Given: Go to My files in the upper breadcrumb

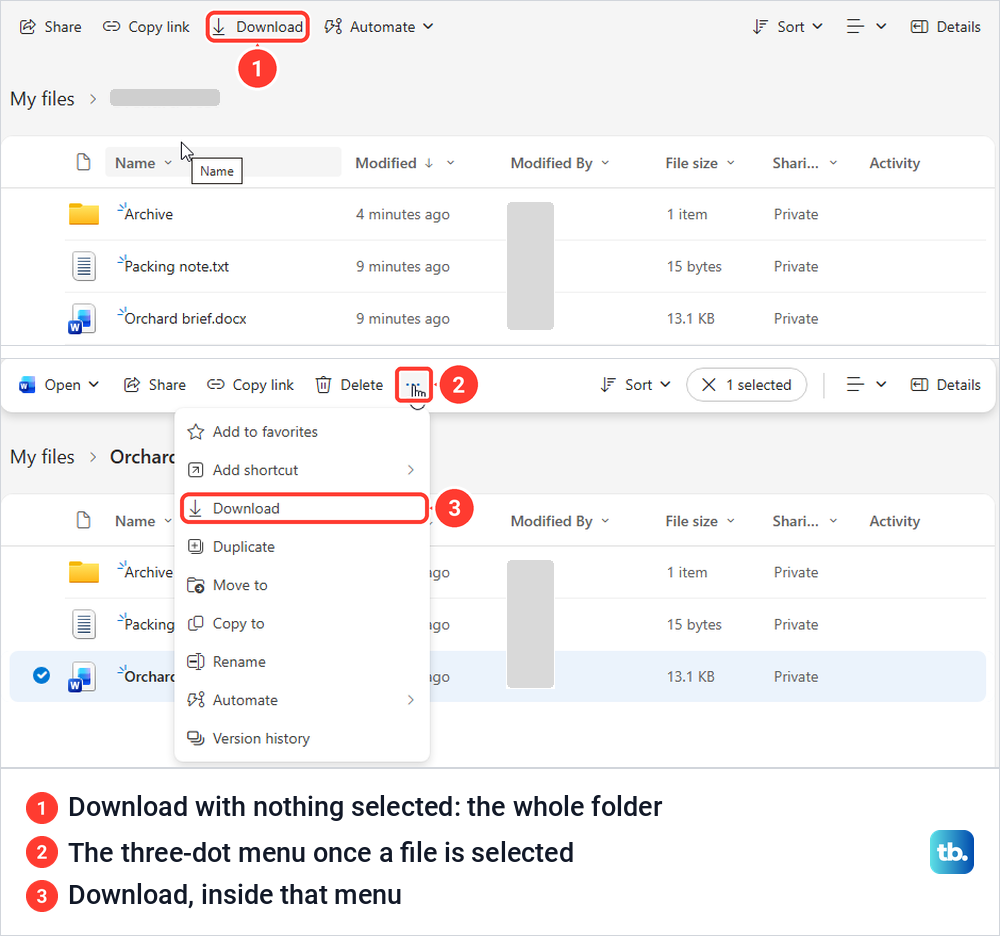Looking at the screenshot, I should tap(42, 99).
